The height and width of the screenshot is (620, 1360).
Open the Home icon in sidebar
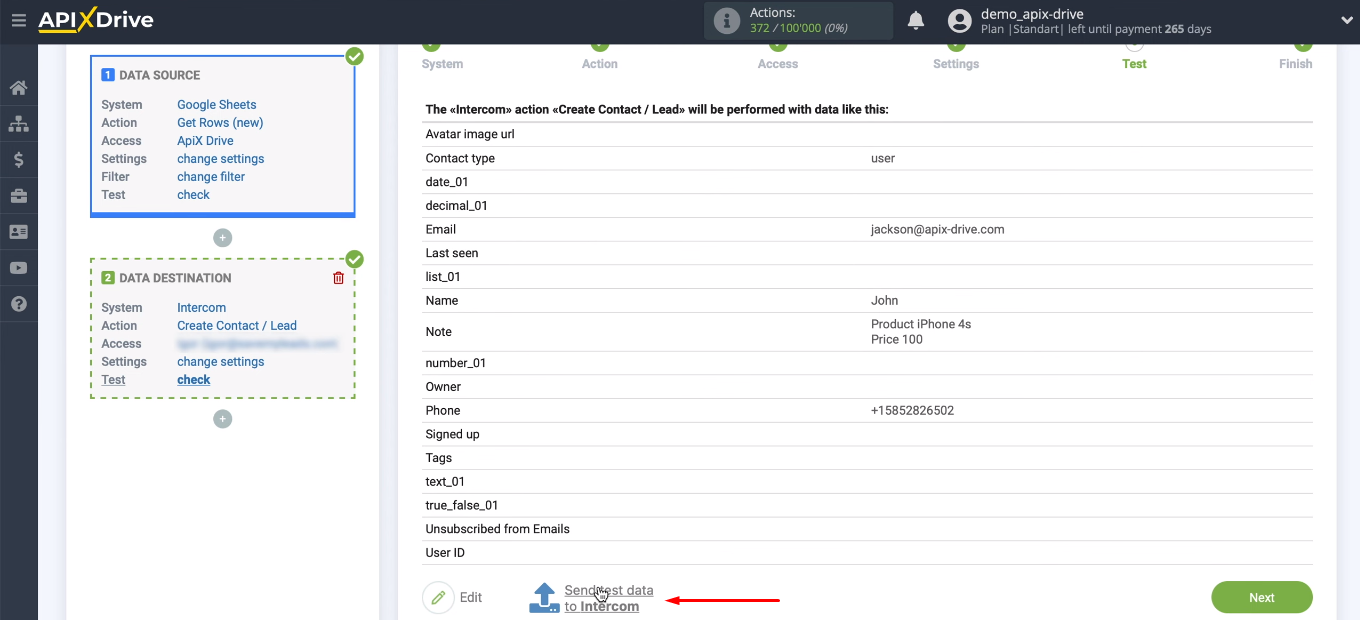point(18,88)
